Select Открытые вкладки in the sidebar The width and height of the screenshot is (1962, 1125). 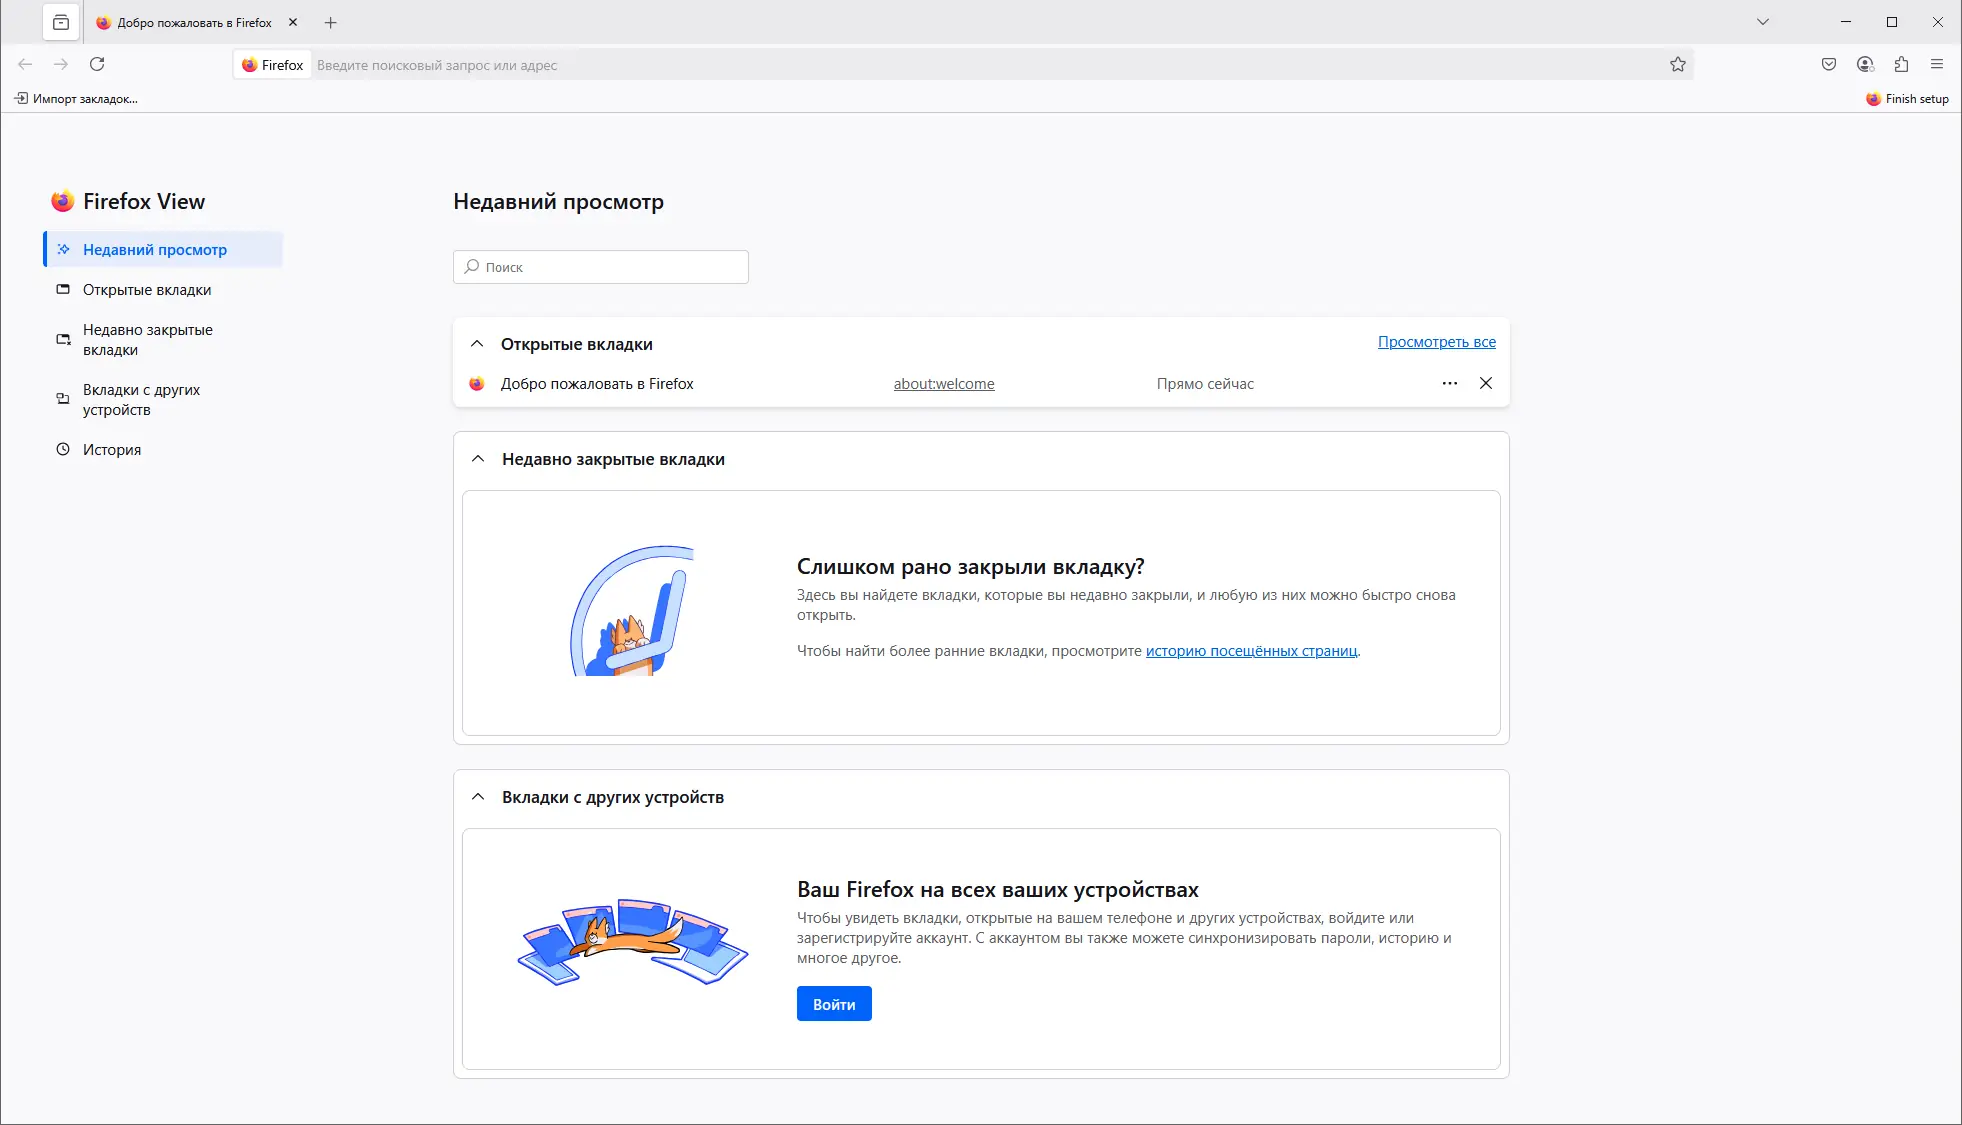147,290
